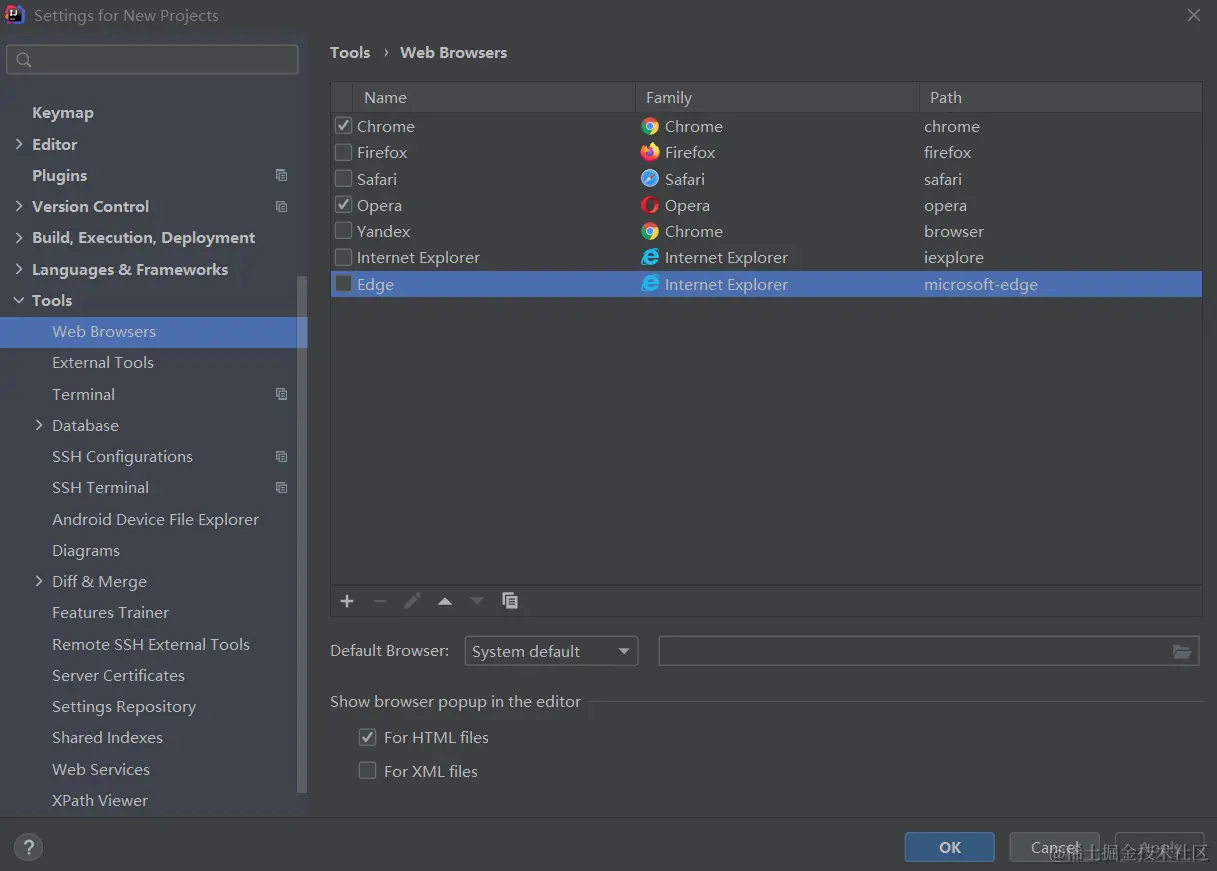
Task: Click the Move Down arrow icon
Action: click(477, 601)
